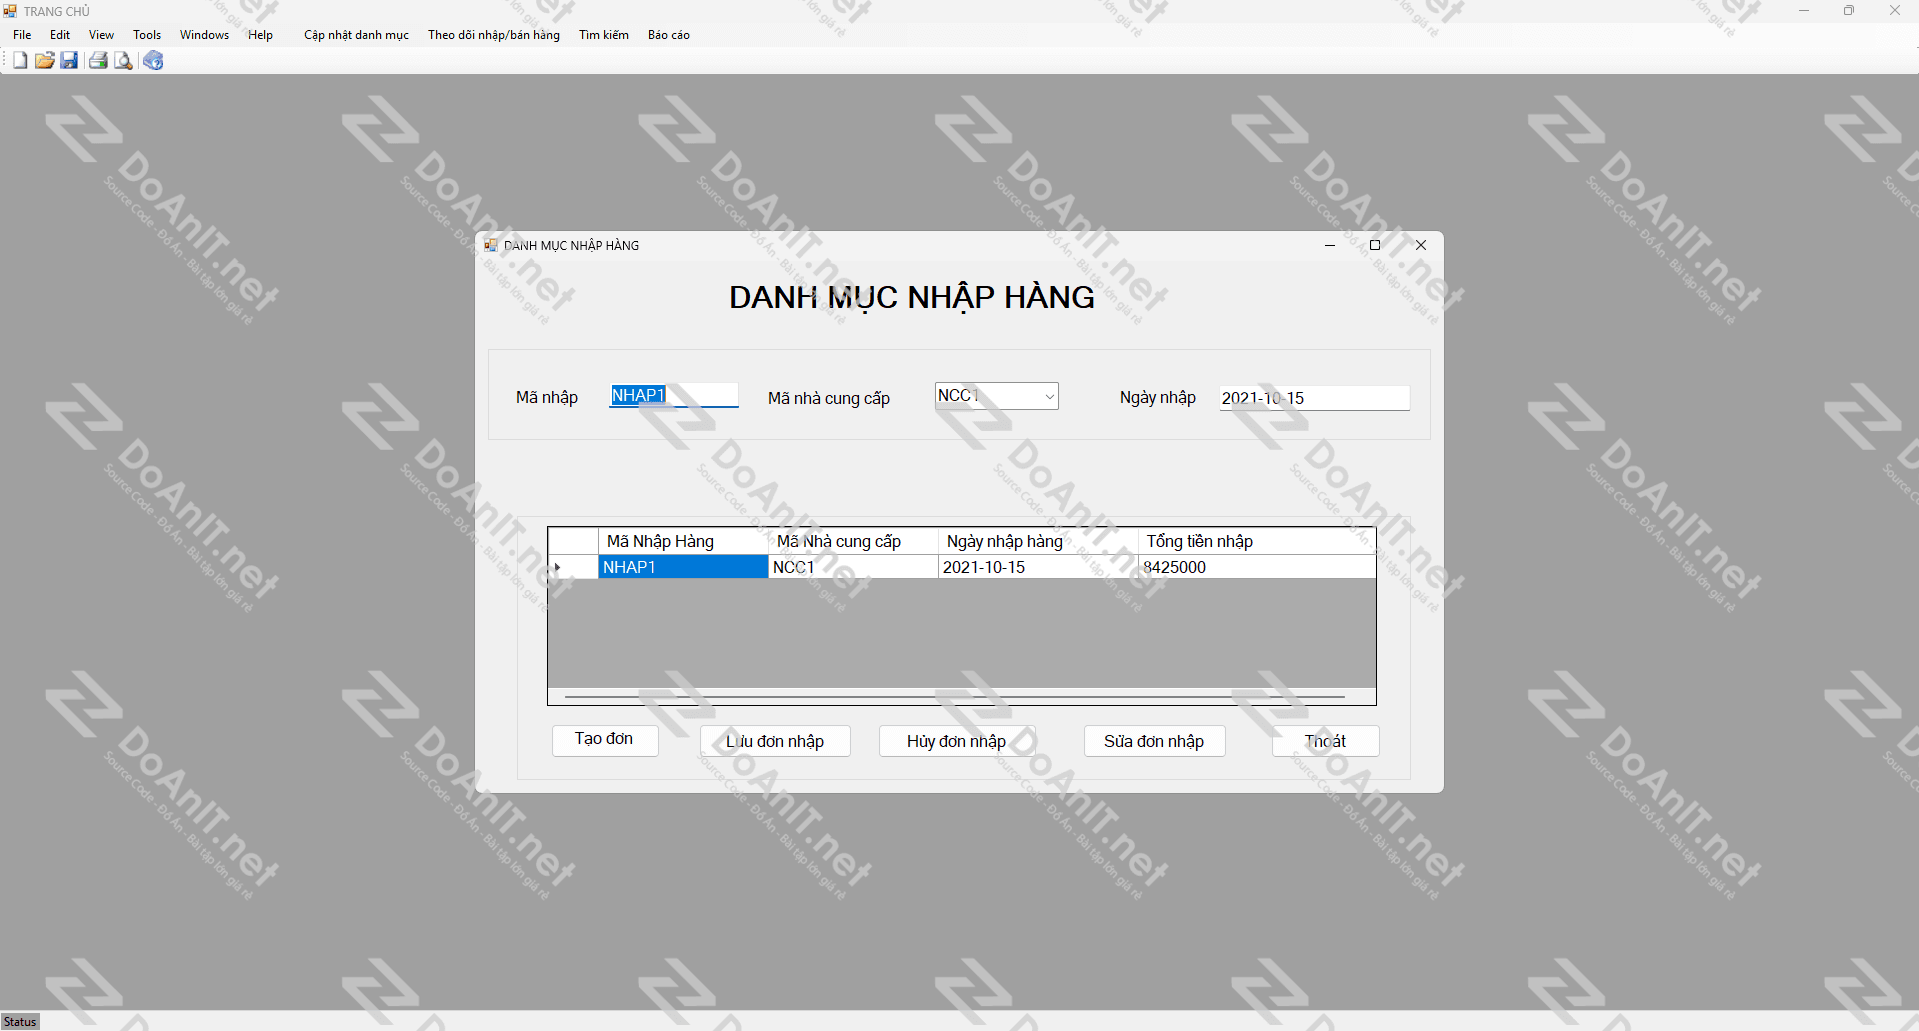The height and width of the screenshot is (1031, 1919).
Task: Click the New document toolbar icon
Action: click(x=20, y=61)
